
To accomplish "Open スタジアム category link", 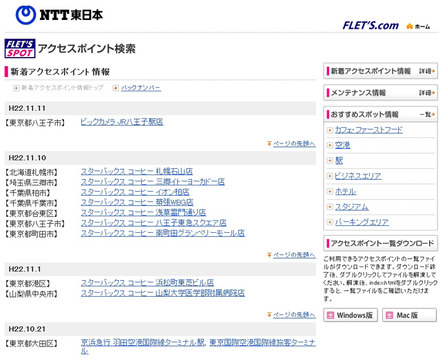I will point(352,207).
